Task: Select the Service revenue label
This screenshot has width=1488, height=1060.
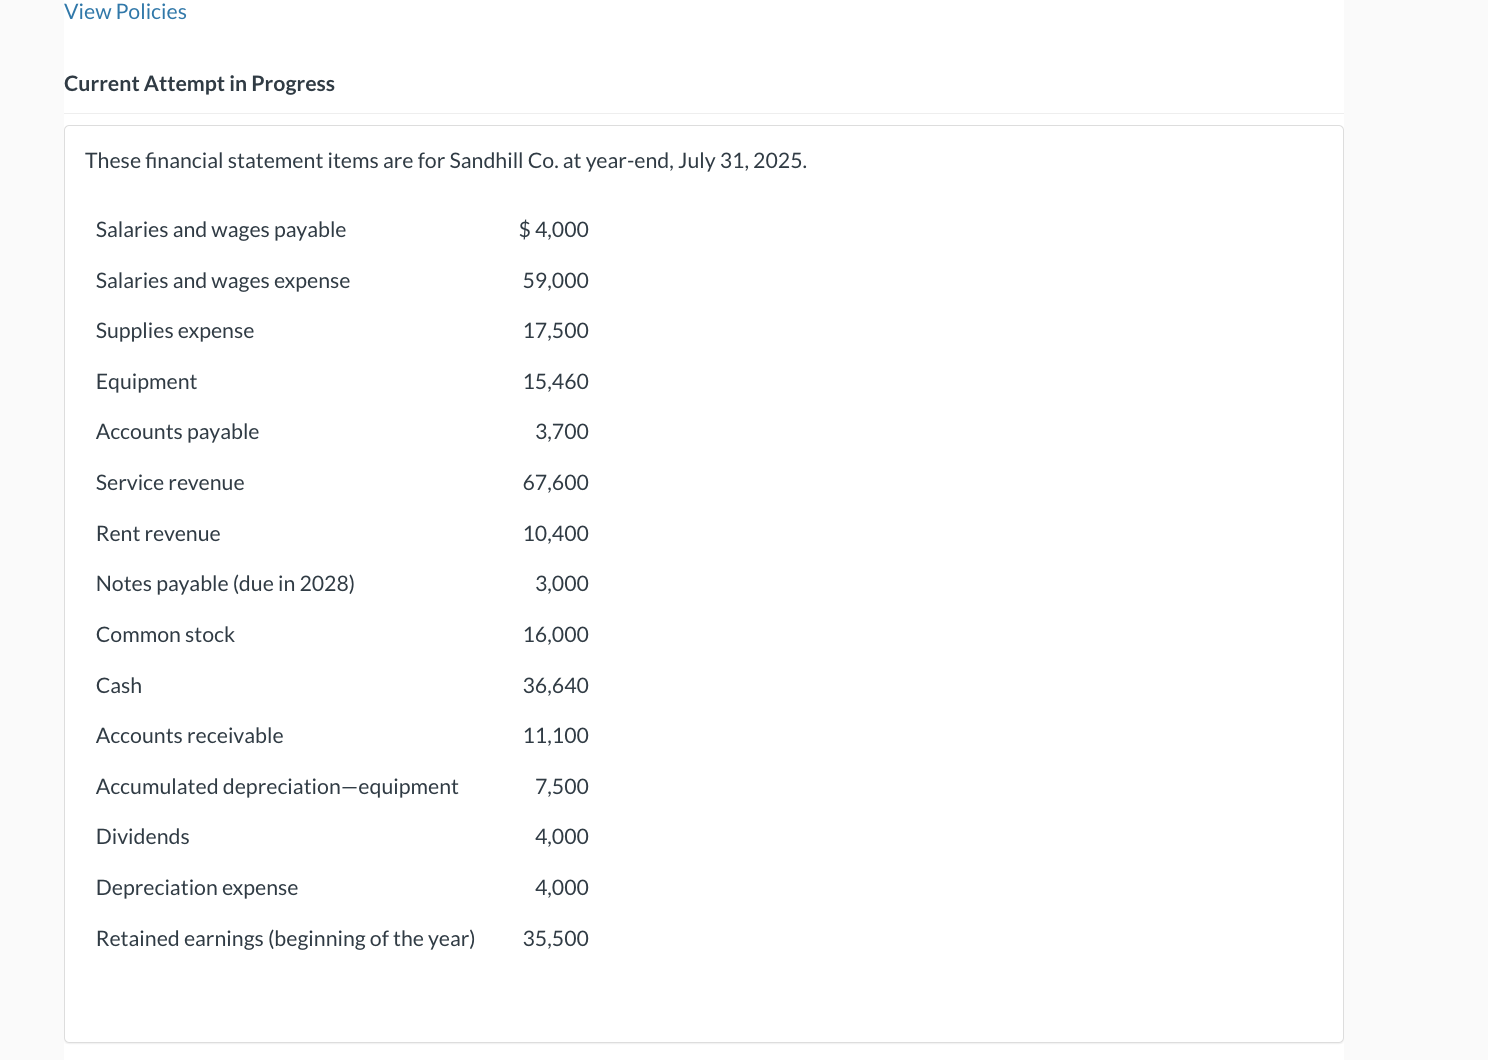Action: tap(169, 482)
